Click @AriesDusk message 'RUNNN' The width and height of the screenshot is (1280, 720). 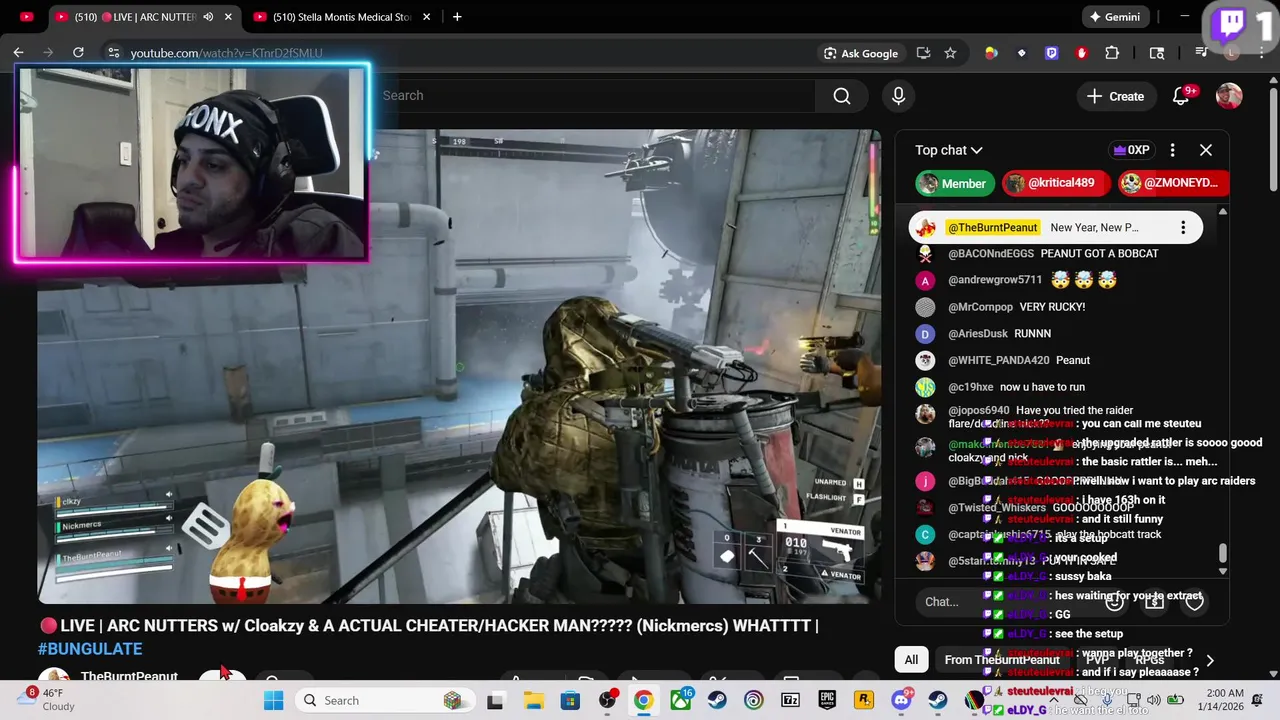[x=1032, y=334]
